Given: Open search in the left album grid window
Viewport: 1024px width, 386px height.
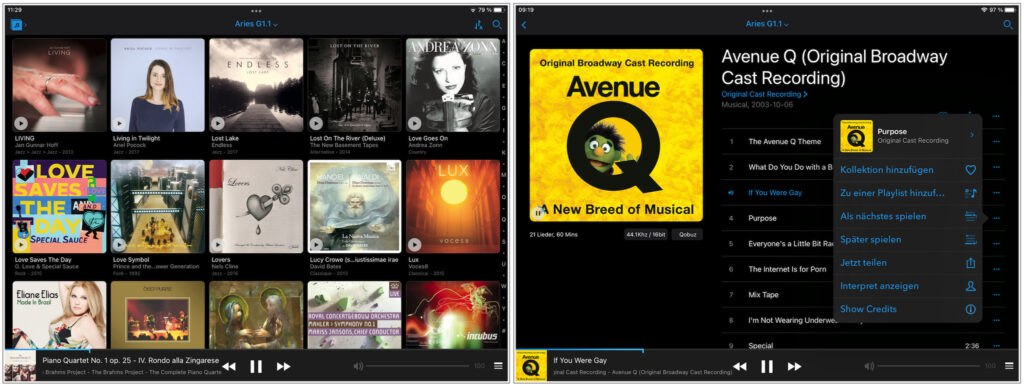Looking at the screenshot, I should click(x=497, y=25).
